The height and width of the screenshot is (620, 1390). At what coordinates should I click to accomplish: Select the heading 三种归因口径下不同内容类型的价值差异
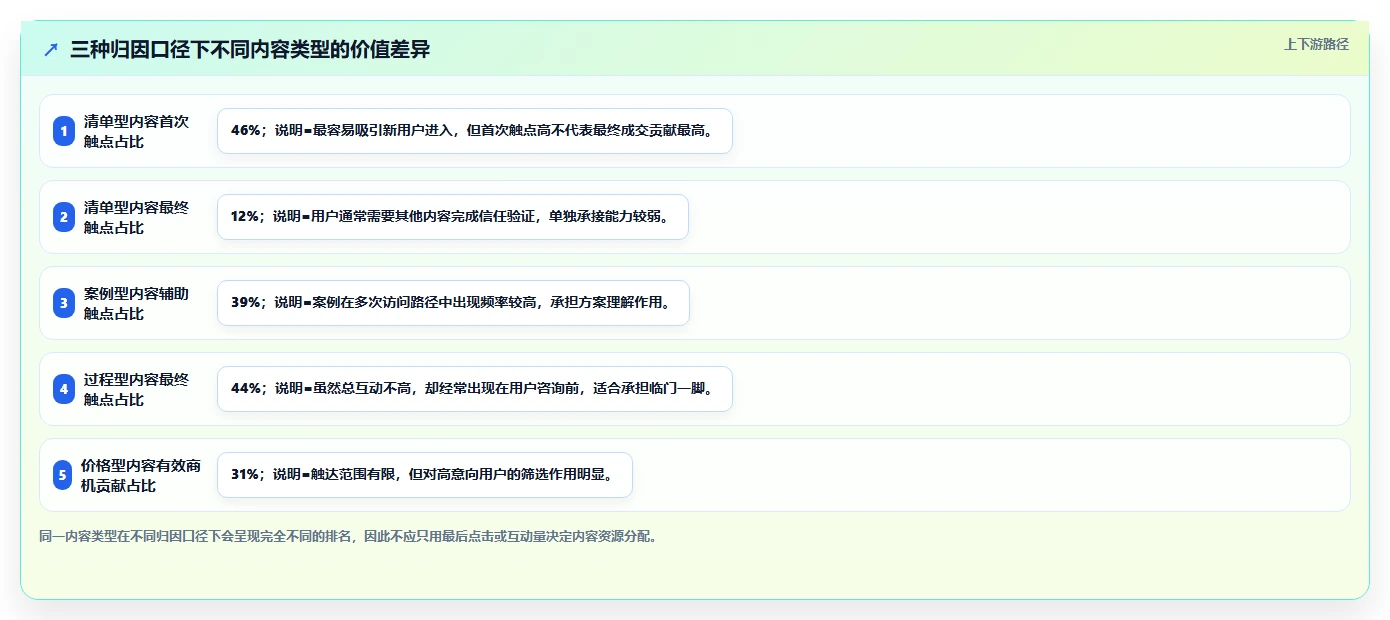click(x=250, y=50)
